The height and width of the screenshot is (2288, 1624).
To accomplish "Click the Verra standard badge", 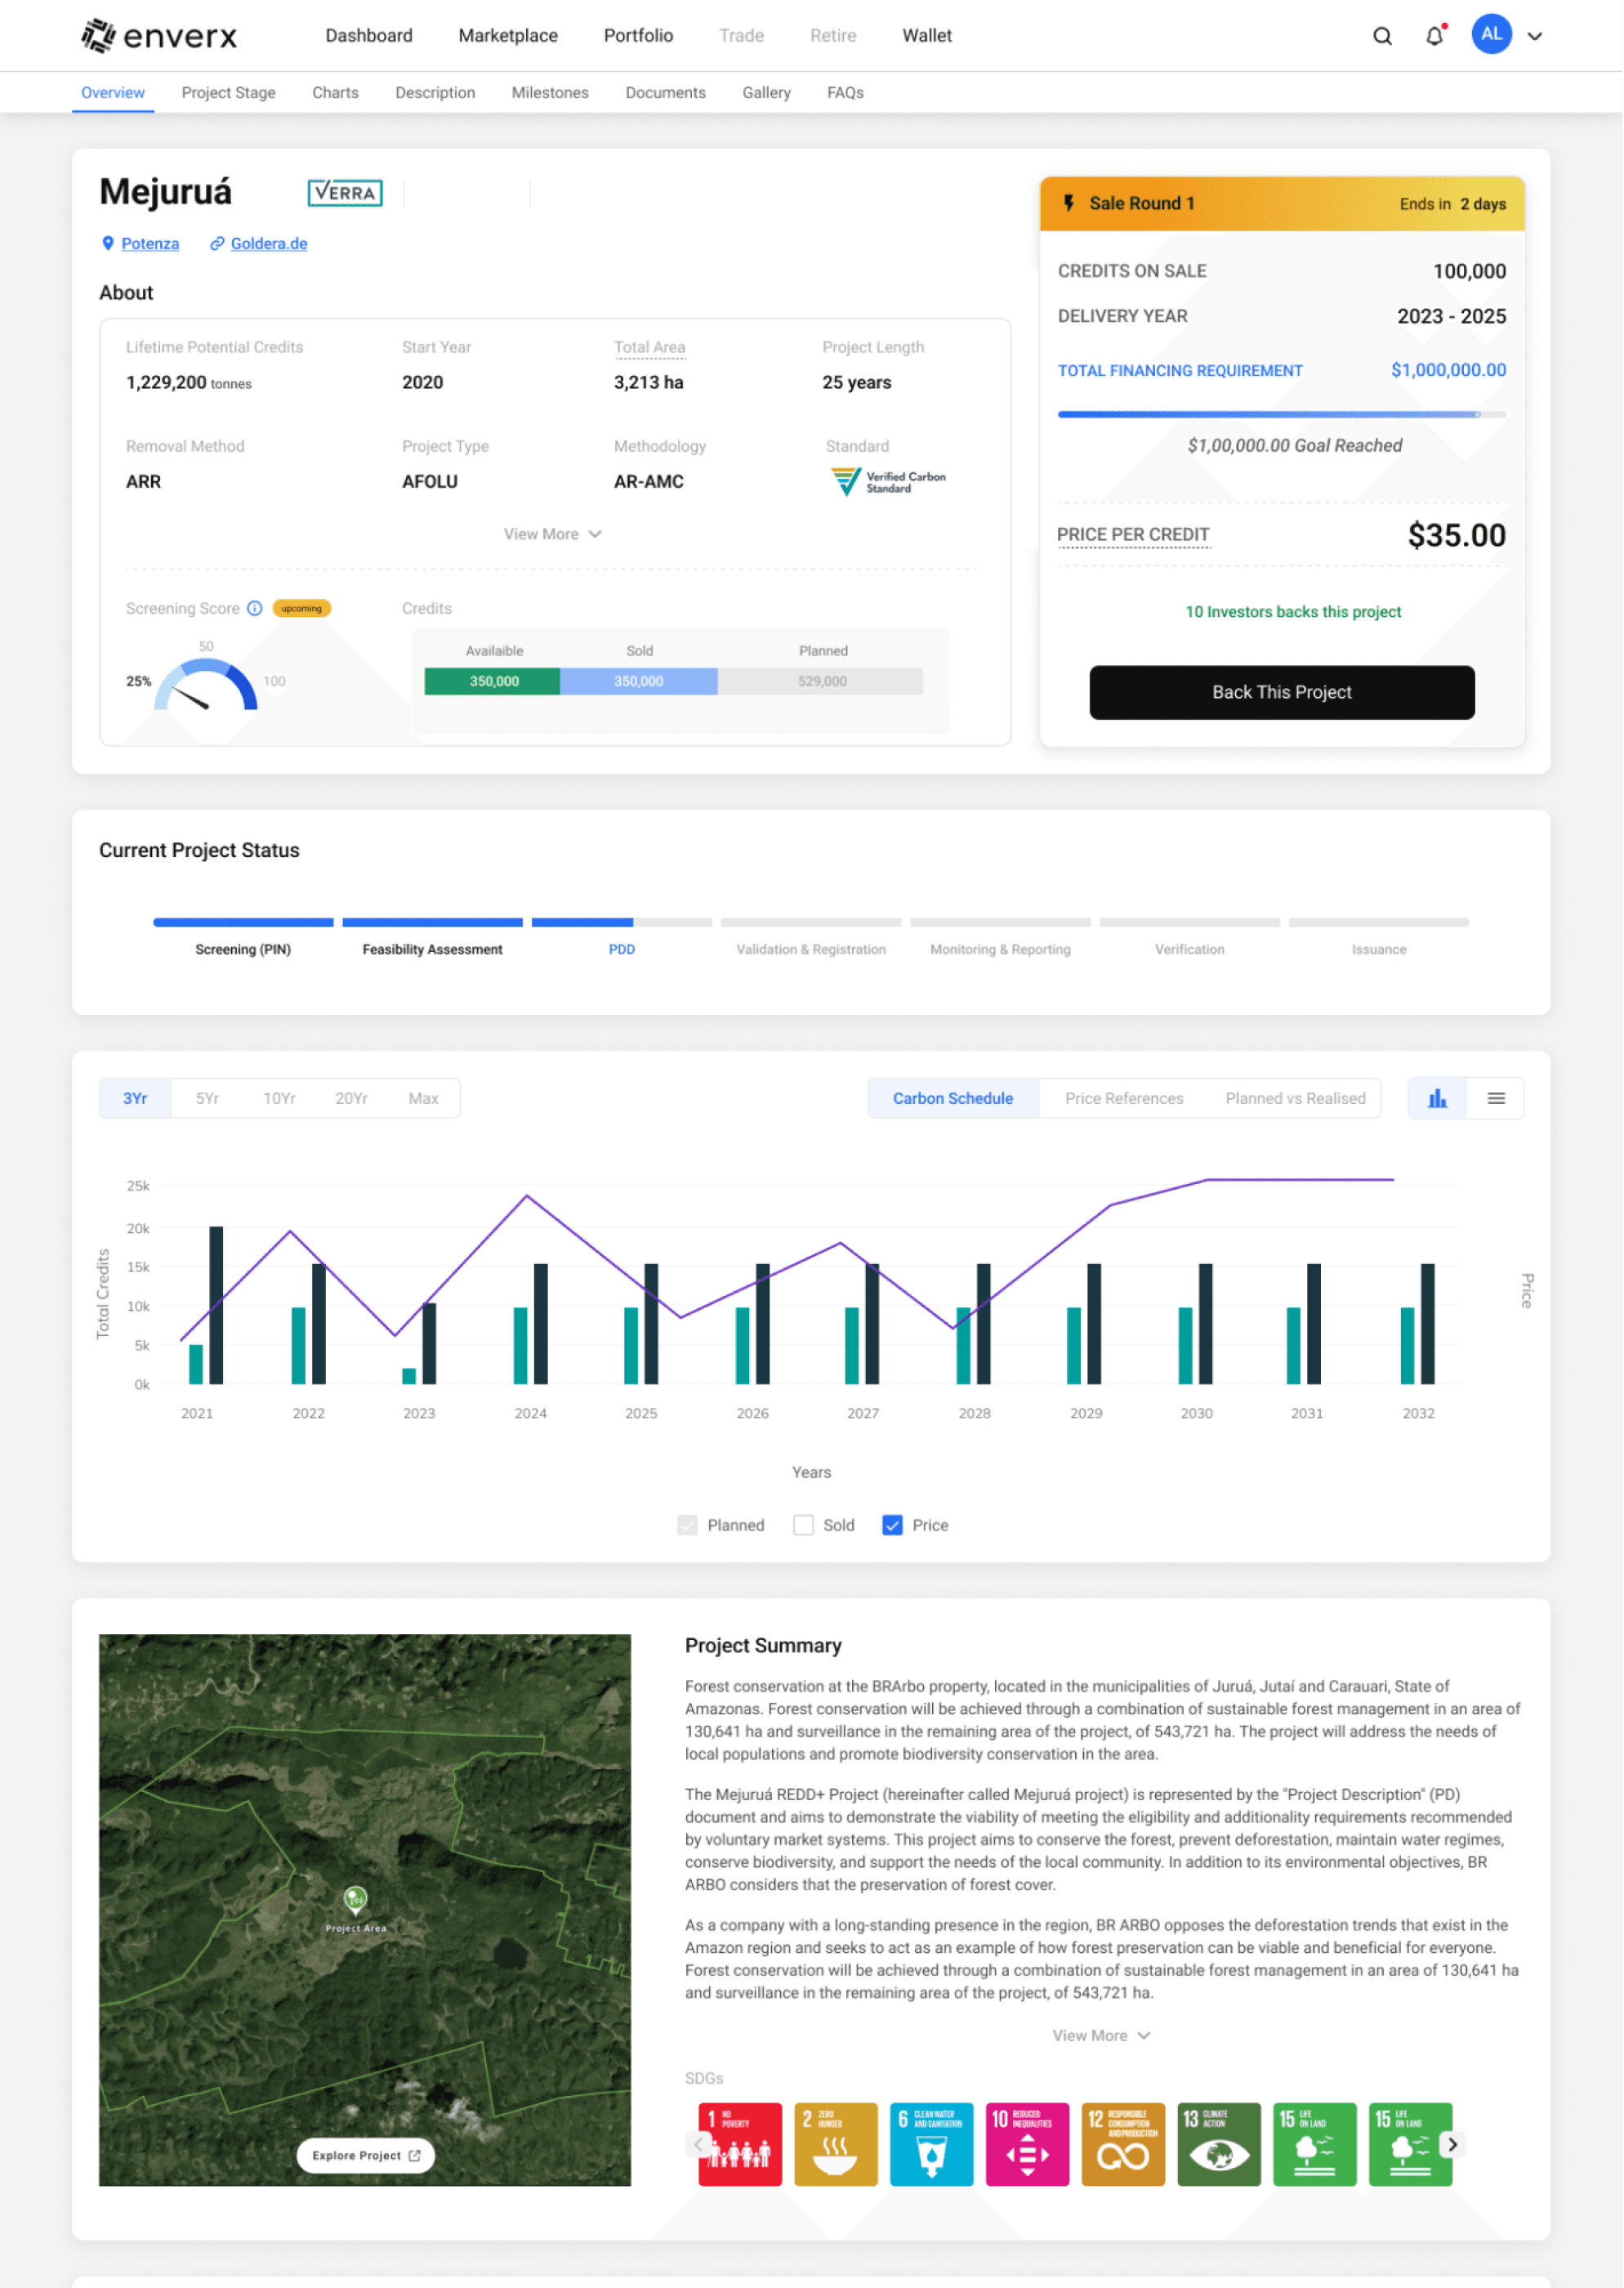I will coord(345,192).
